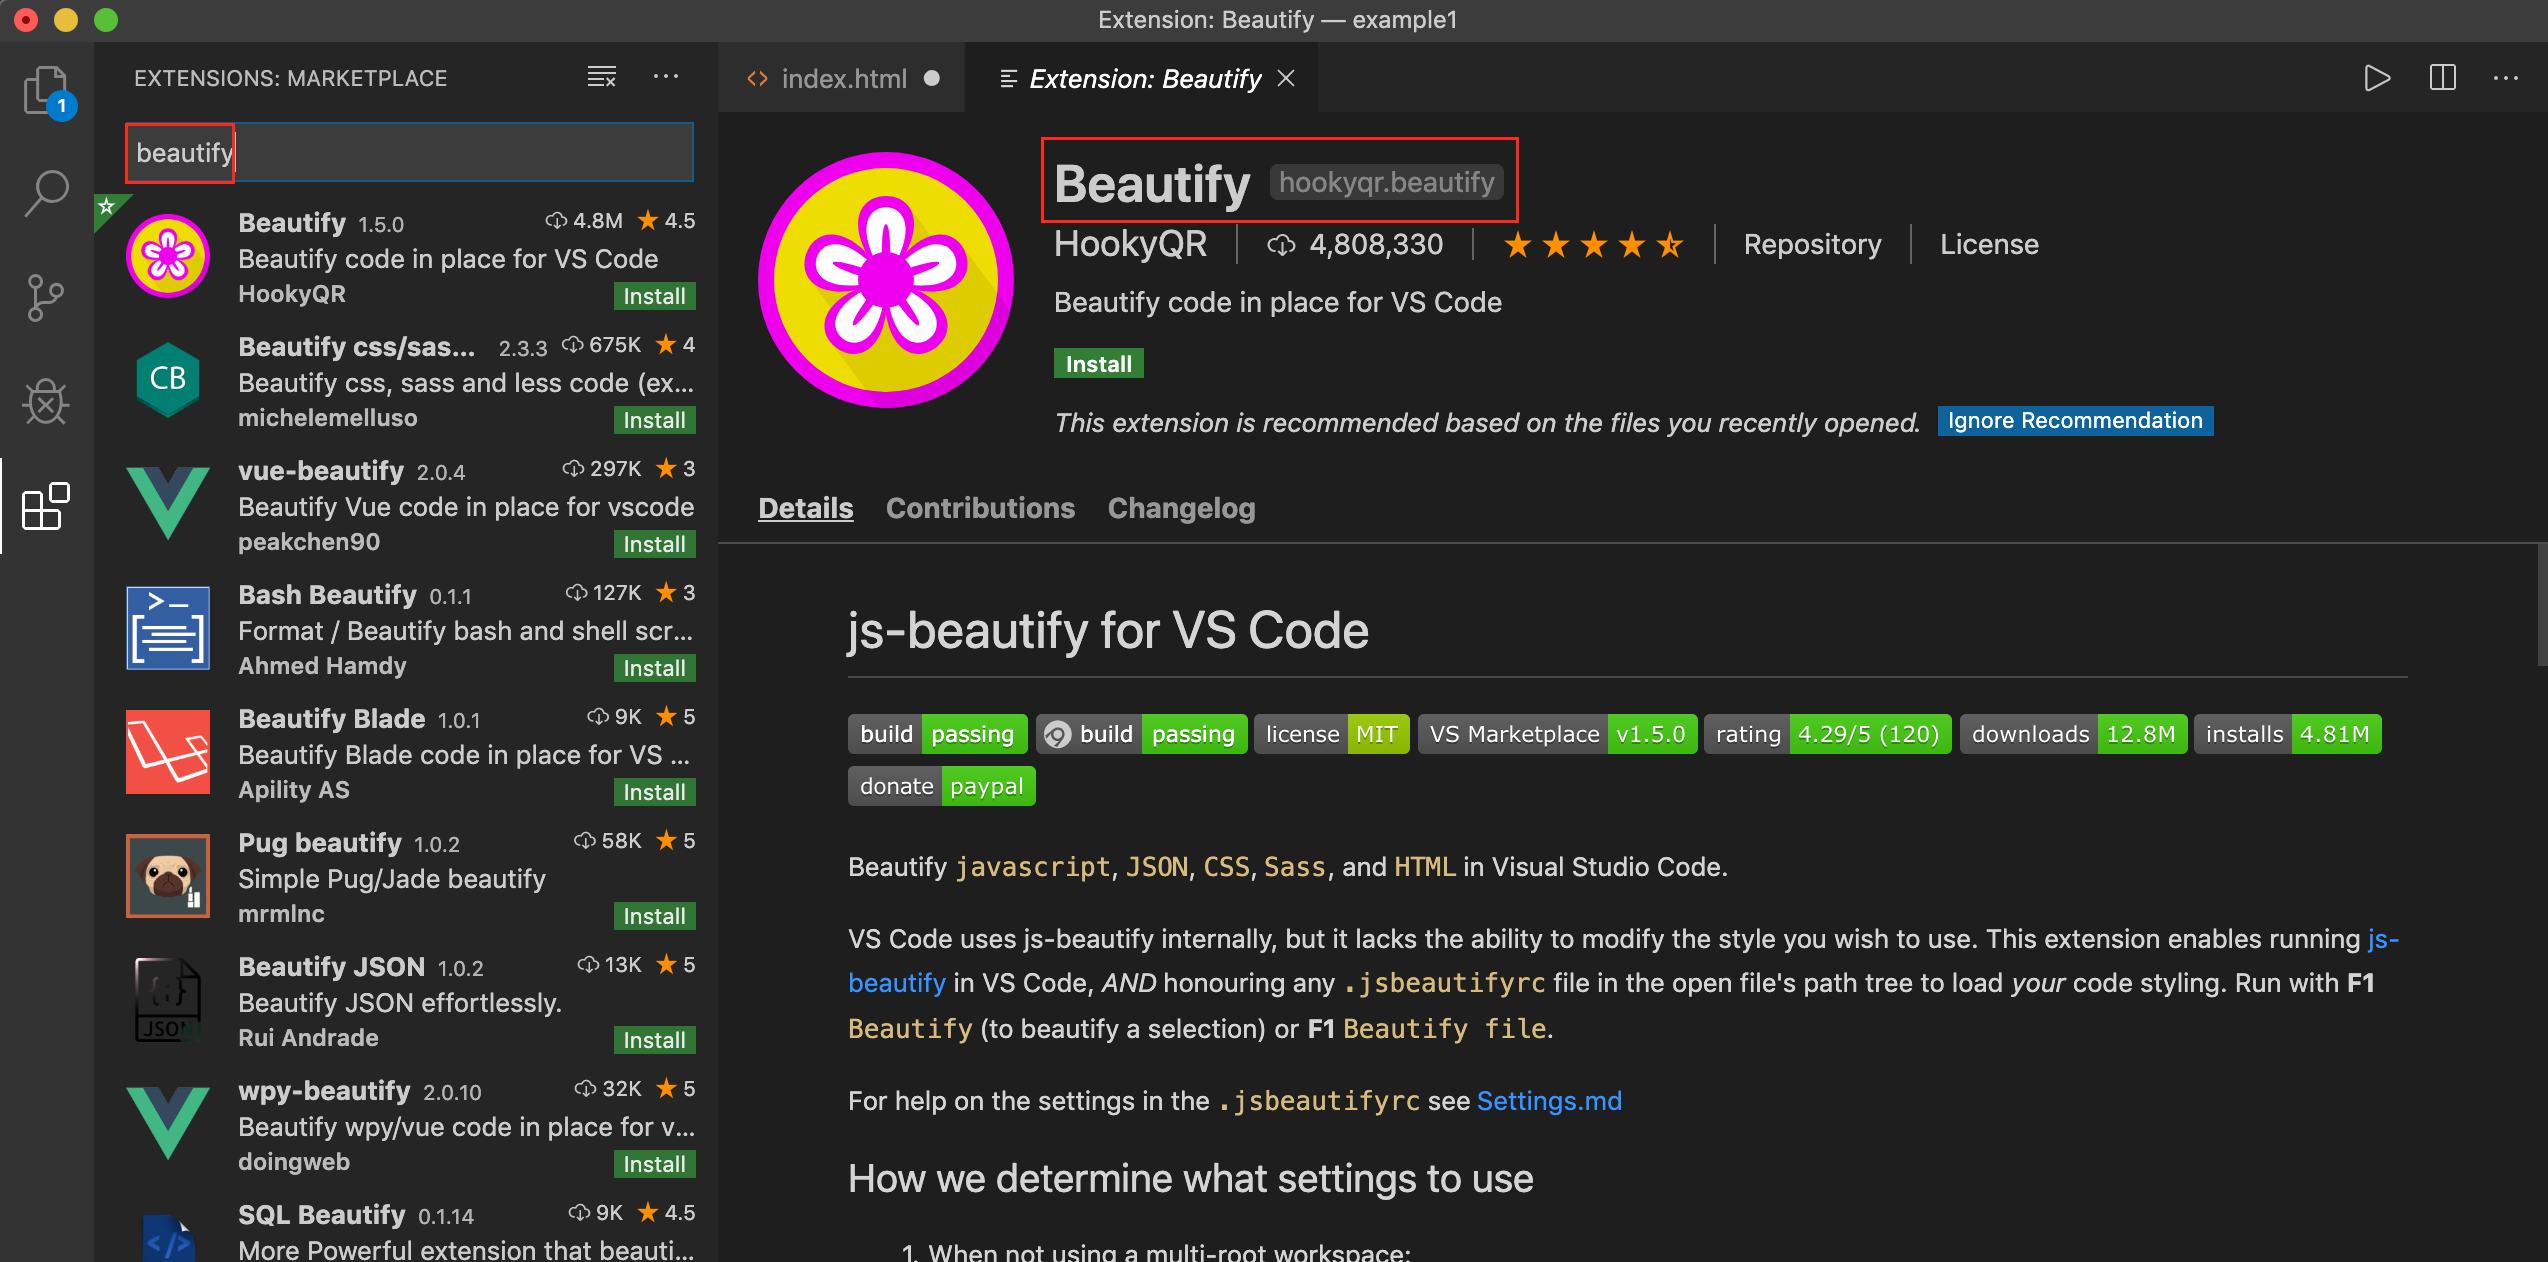
Task: Open the Repository link
Action: click(x=1812, y=245)
